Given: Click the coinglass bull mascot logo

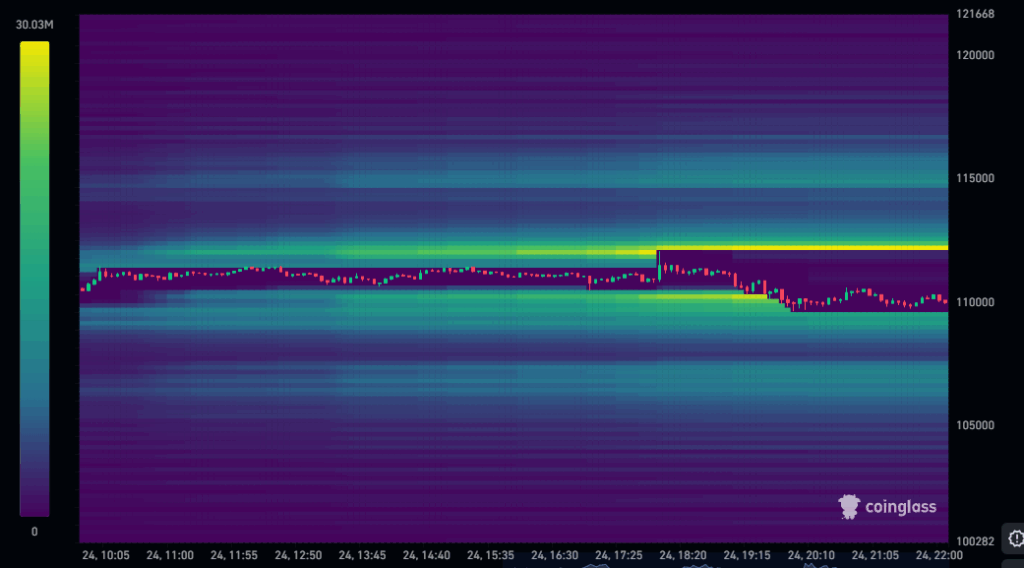Looking at the screenshot, I should coord(848,507).
